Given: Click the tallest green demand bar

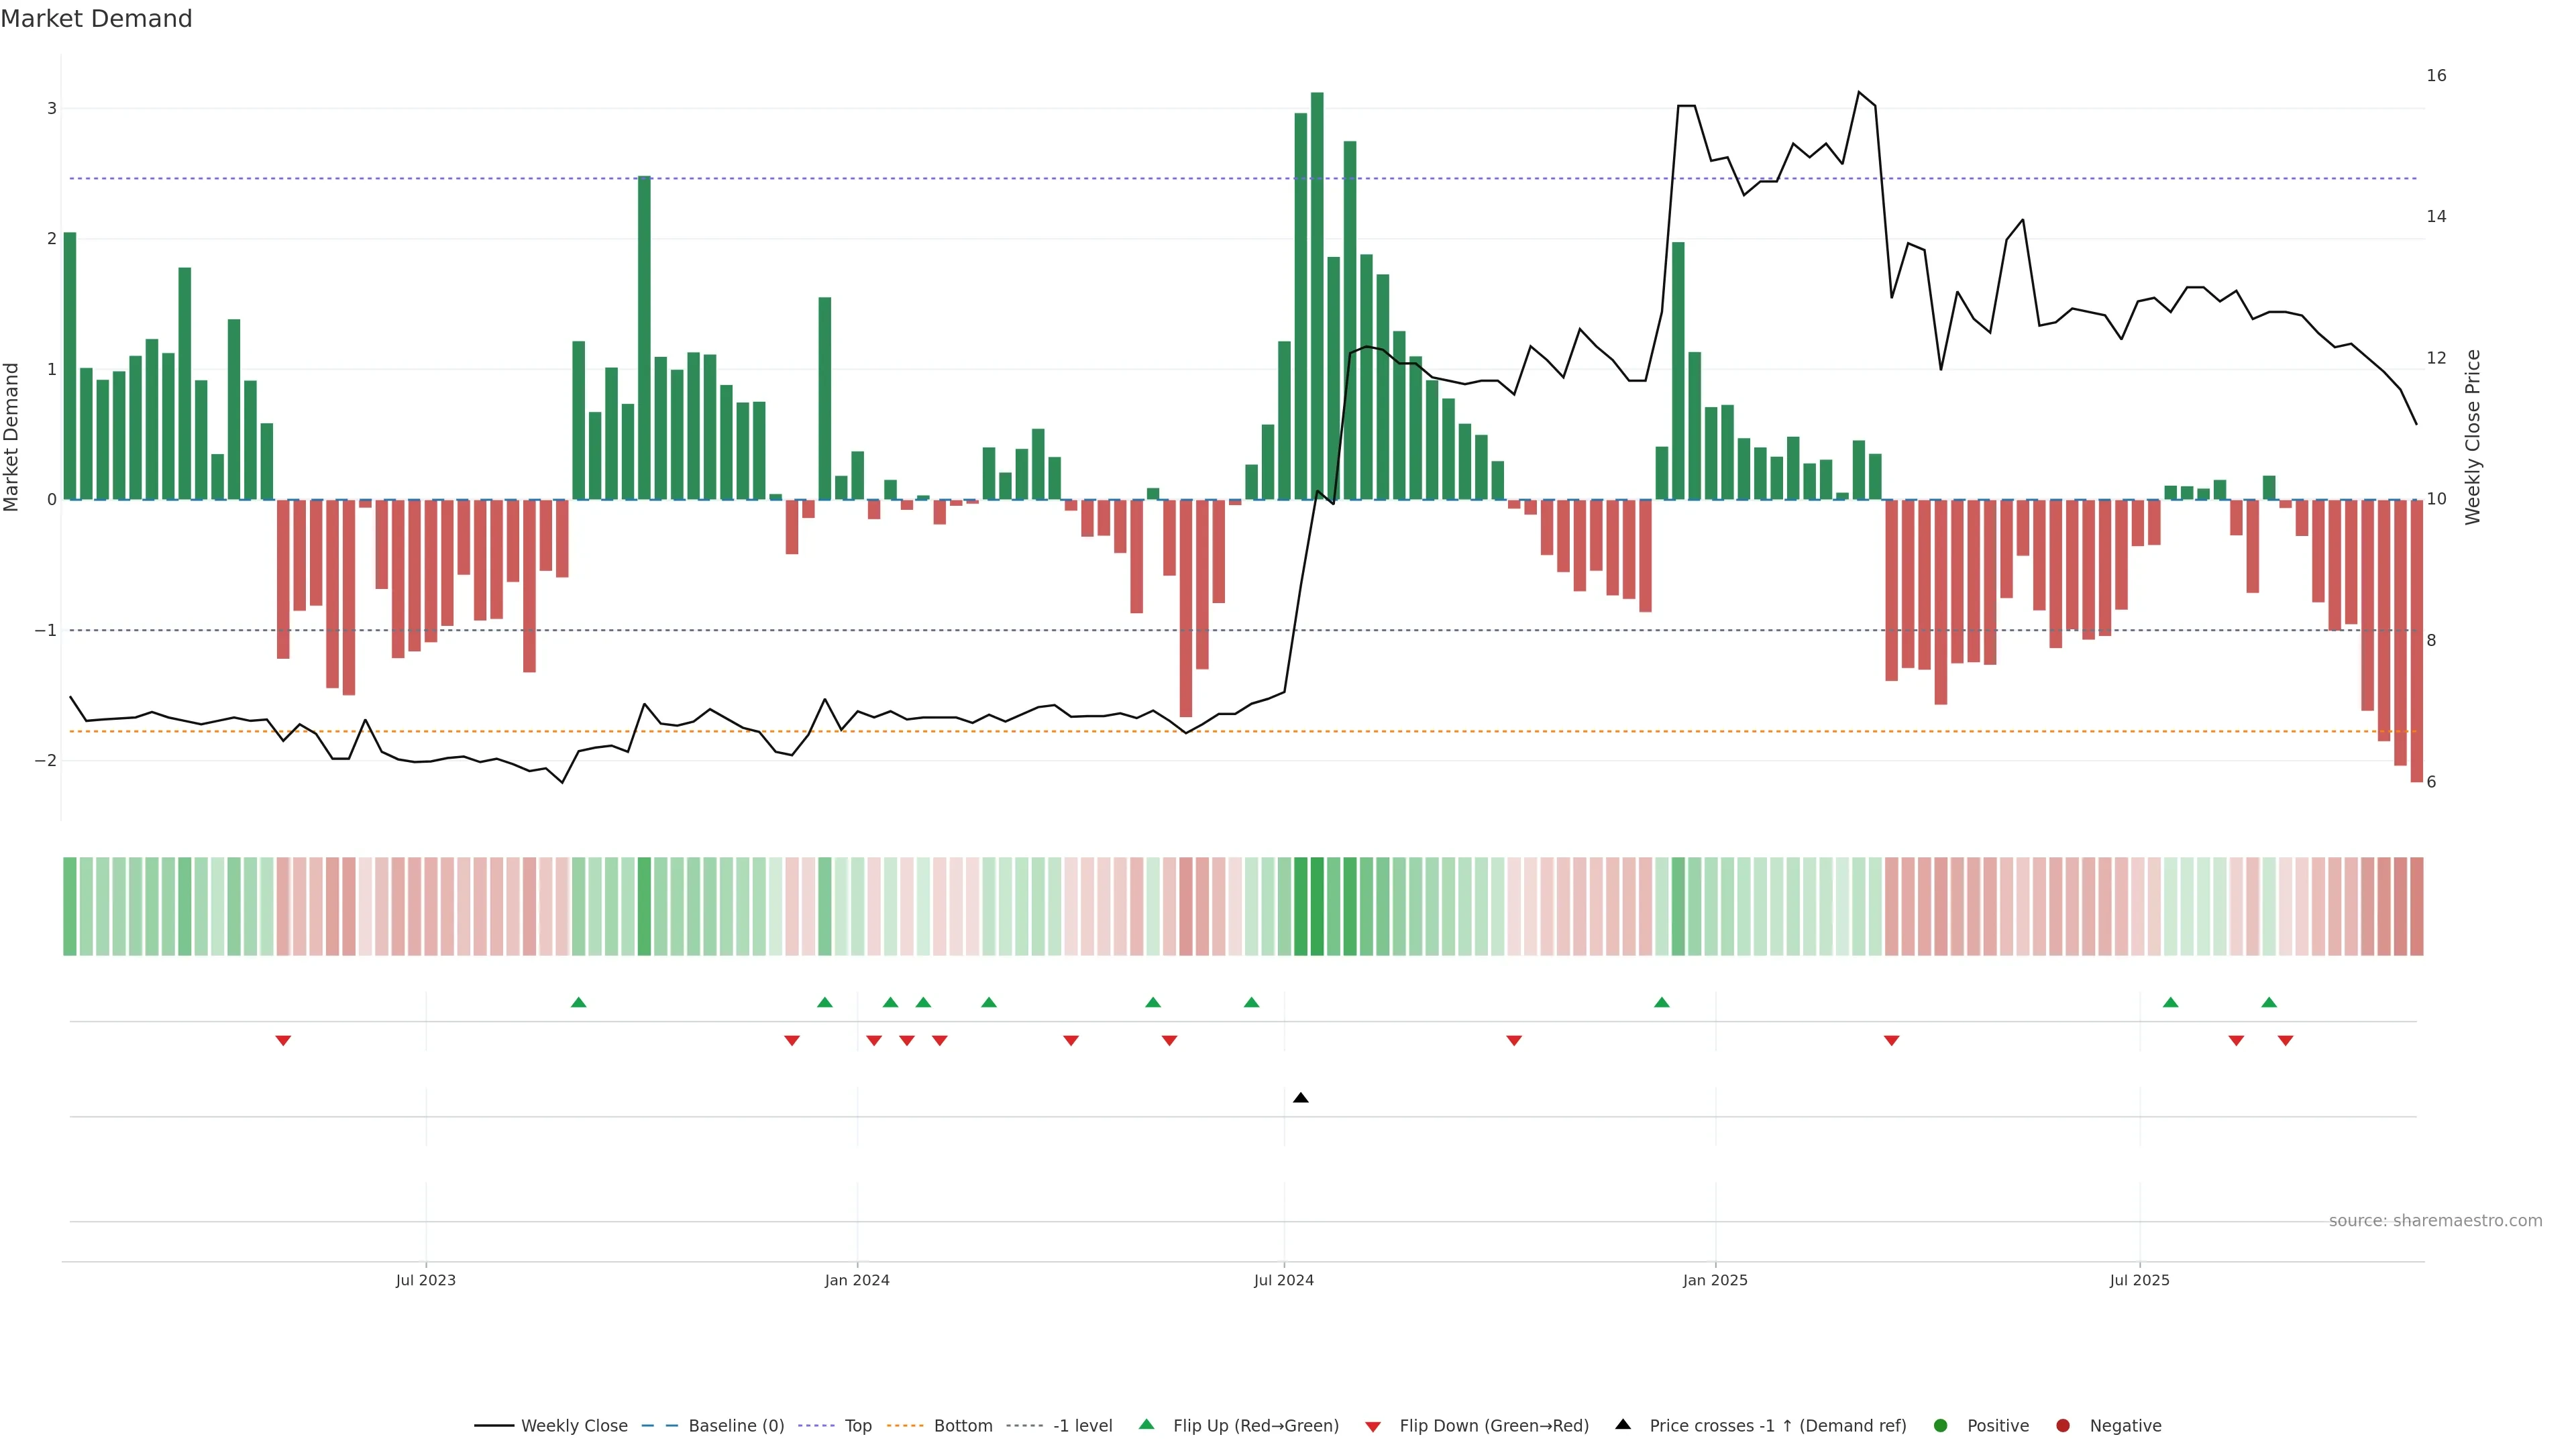Looking at the screenshot, I should (x=1317, y=300).
